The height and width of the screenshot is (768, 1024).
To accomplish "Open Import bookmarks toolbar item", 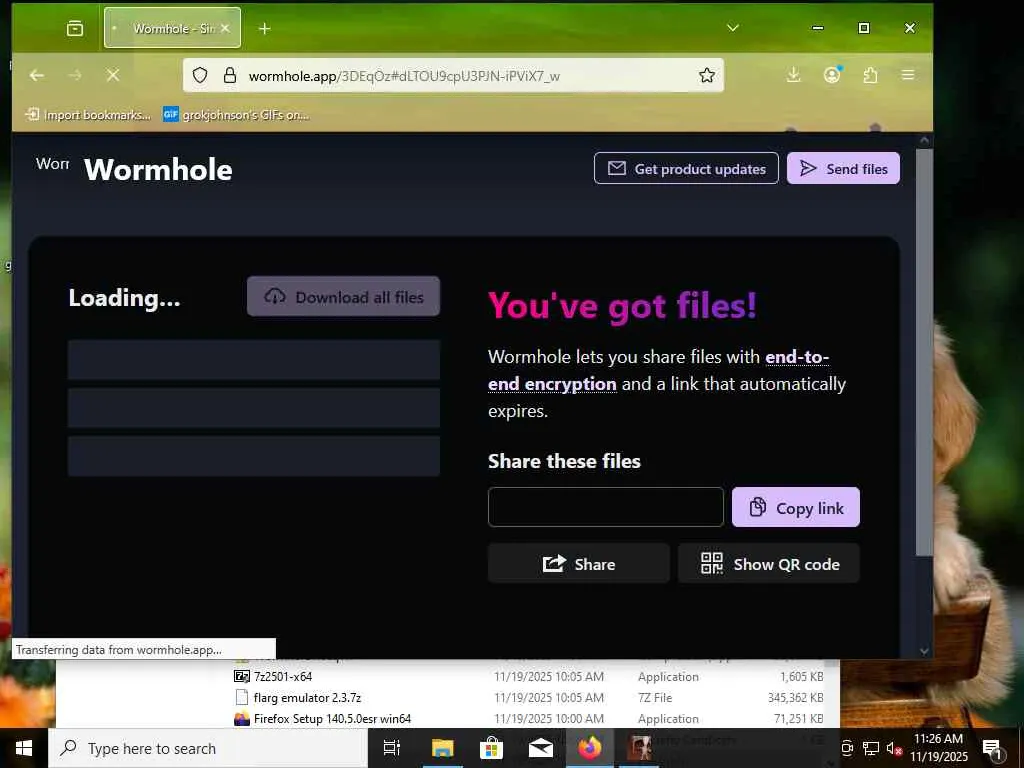I will (x=88, y=114).
